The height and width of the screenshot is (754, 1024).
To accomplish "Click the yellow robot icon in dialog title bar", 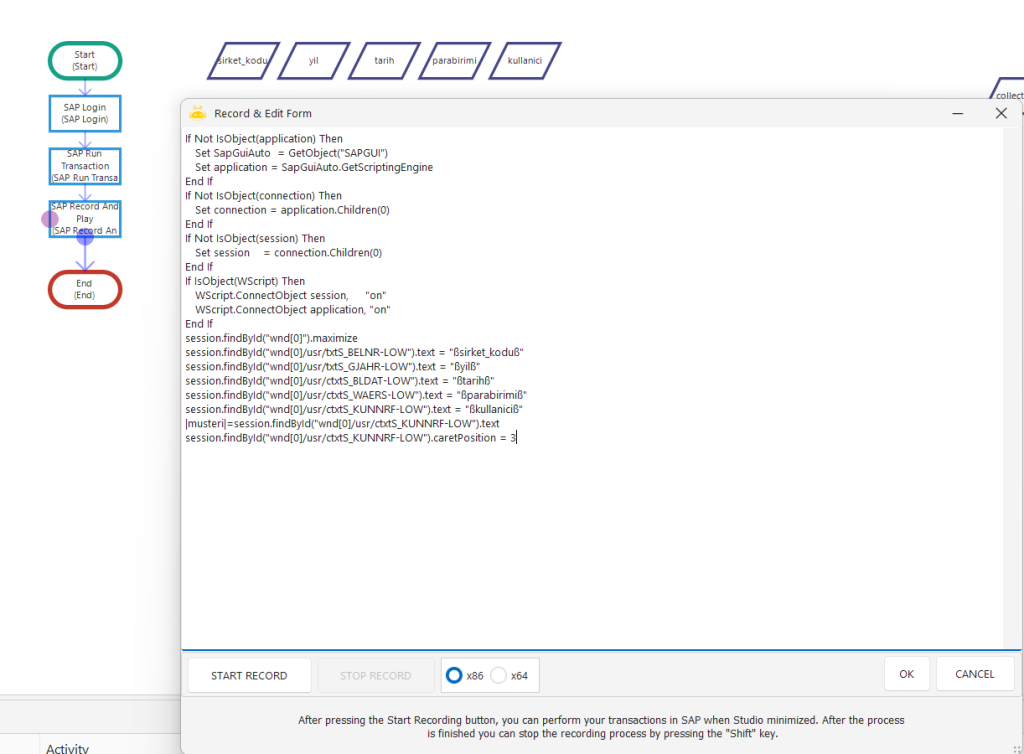I will point(197,113).
